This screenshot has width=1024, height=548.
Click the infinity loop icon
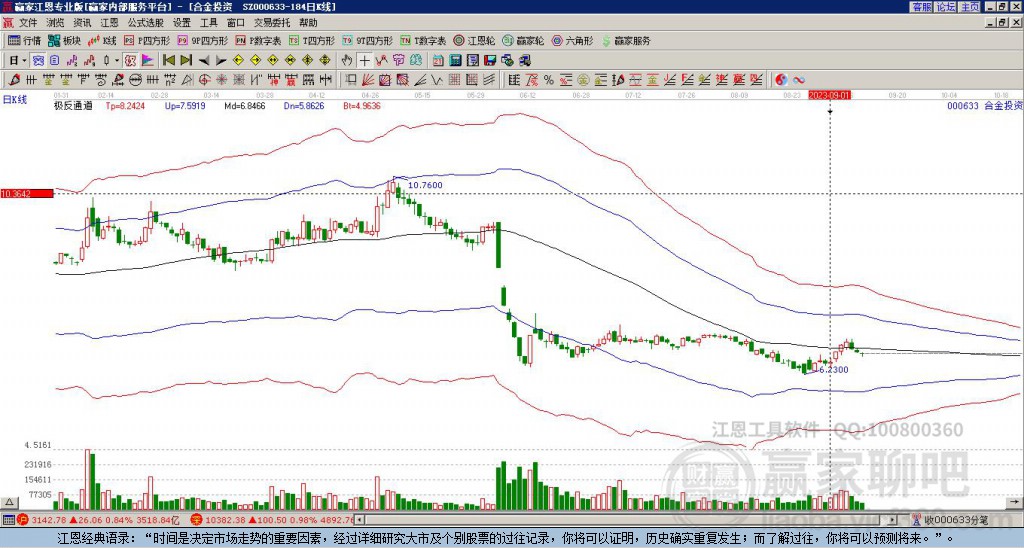[799, 80]
